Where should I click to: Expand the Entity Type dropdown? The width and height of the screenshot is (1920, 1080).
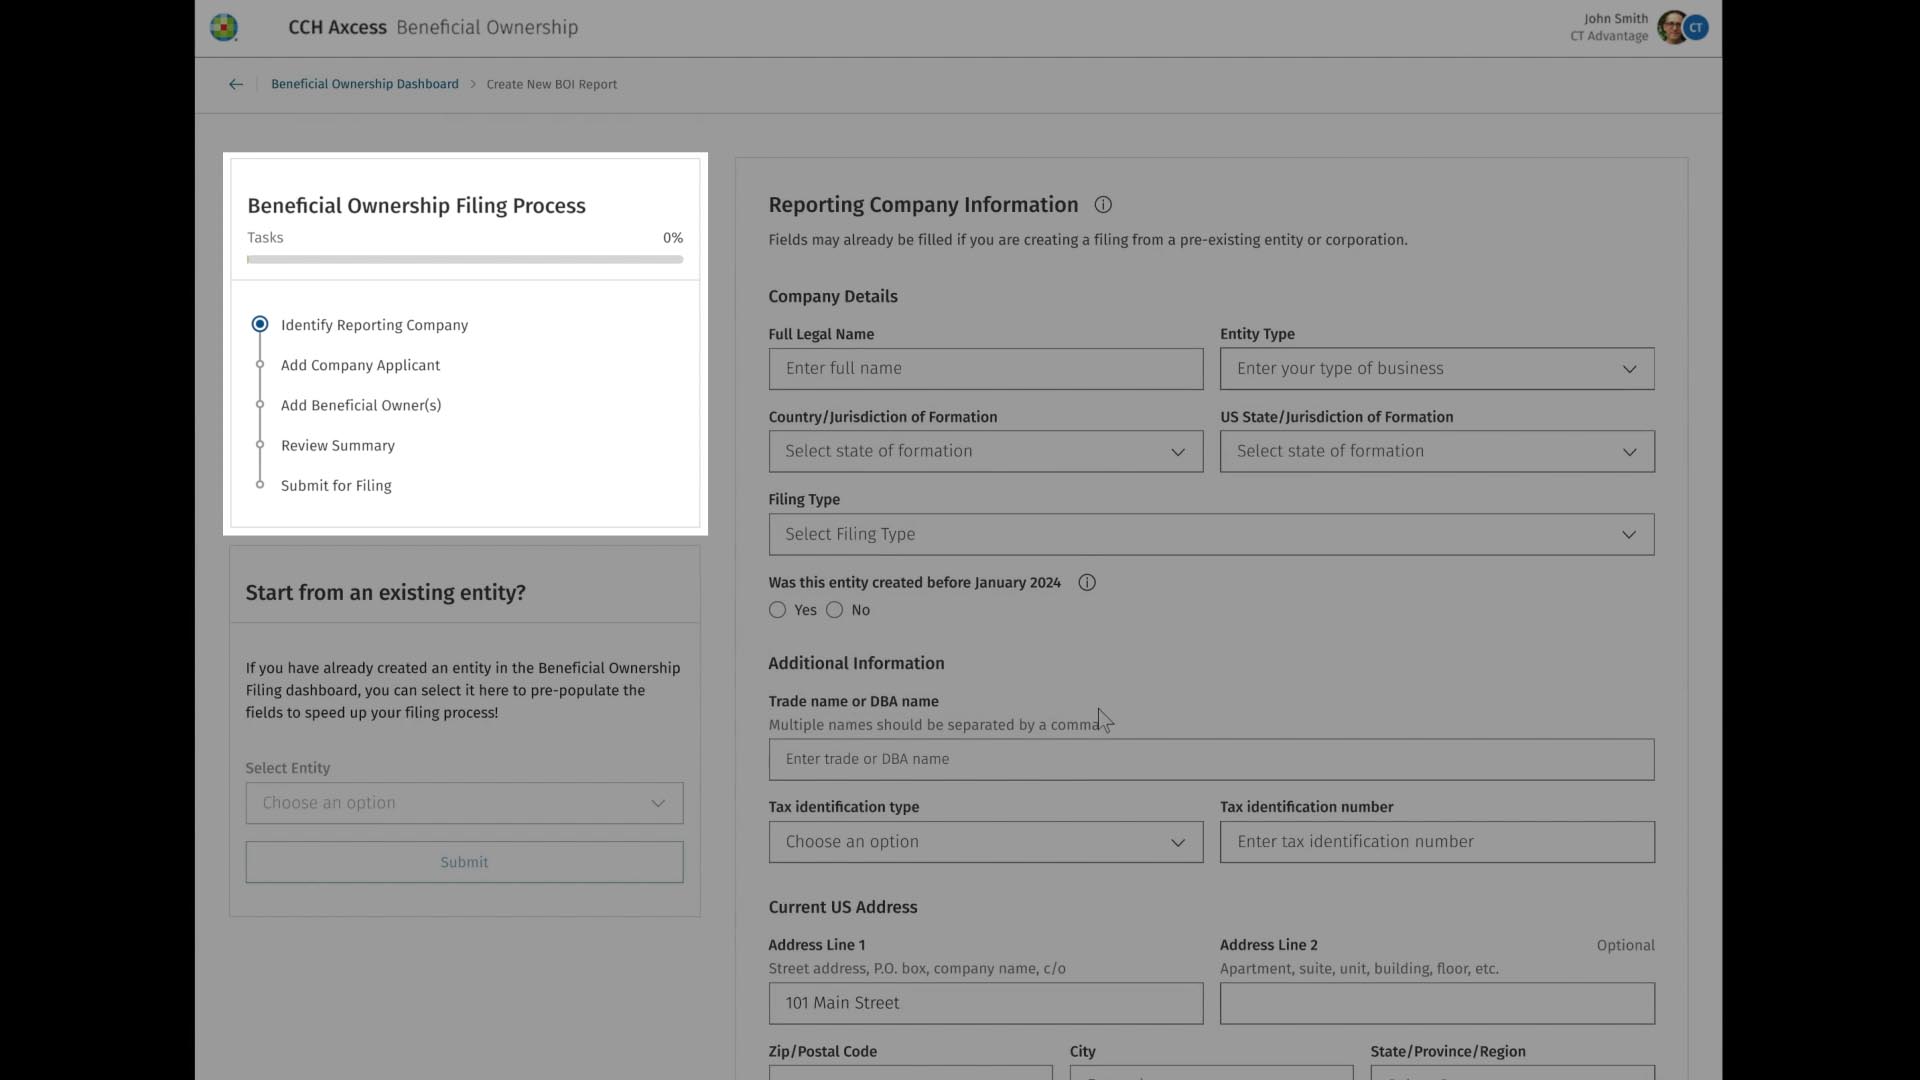tap(1436, 368)
